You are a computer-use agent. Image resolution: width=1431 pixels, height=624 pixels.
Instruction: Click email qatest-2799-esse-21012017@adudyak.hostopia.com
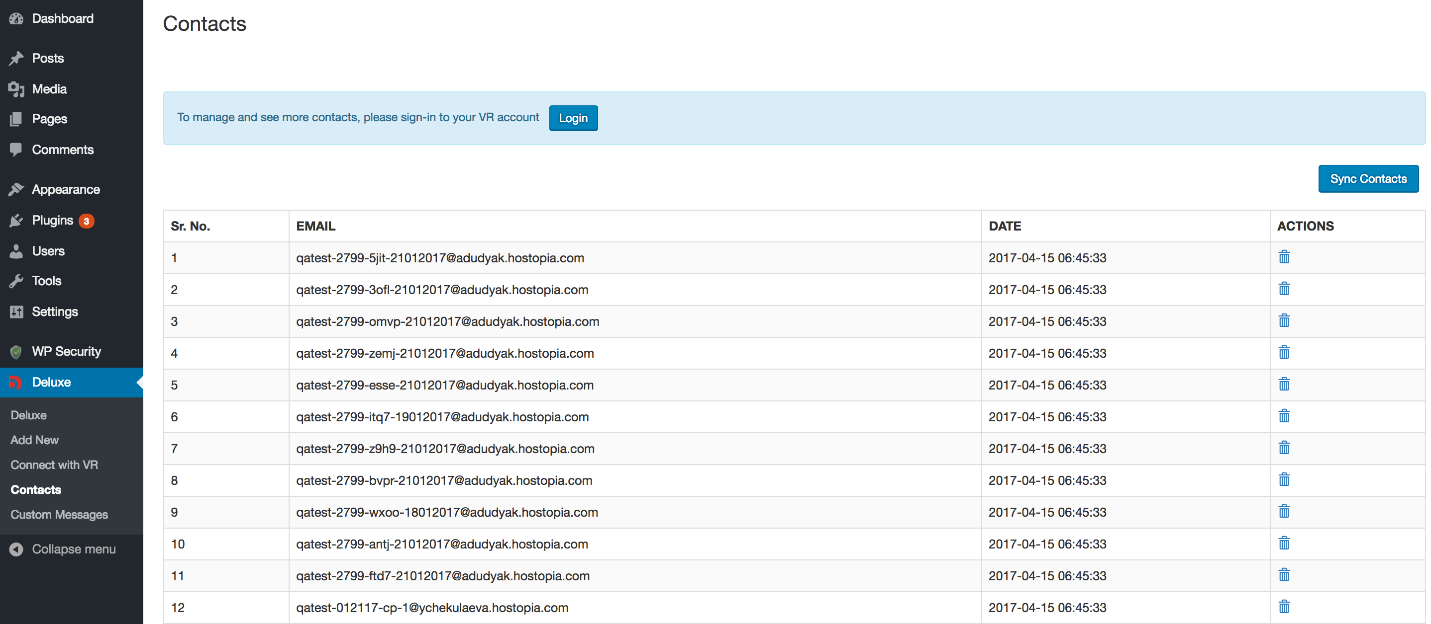click(445, 385)
